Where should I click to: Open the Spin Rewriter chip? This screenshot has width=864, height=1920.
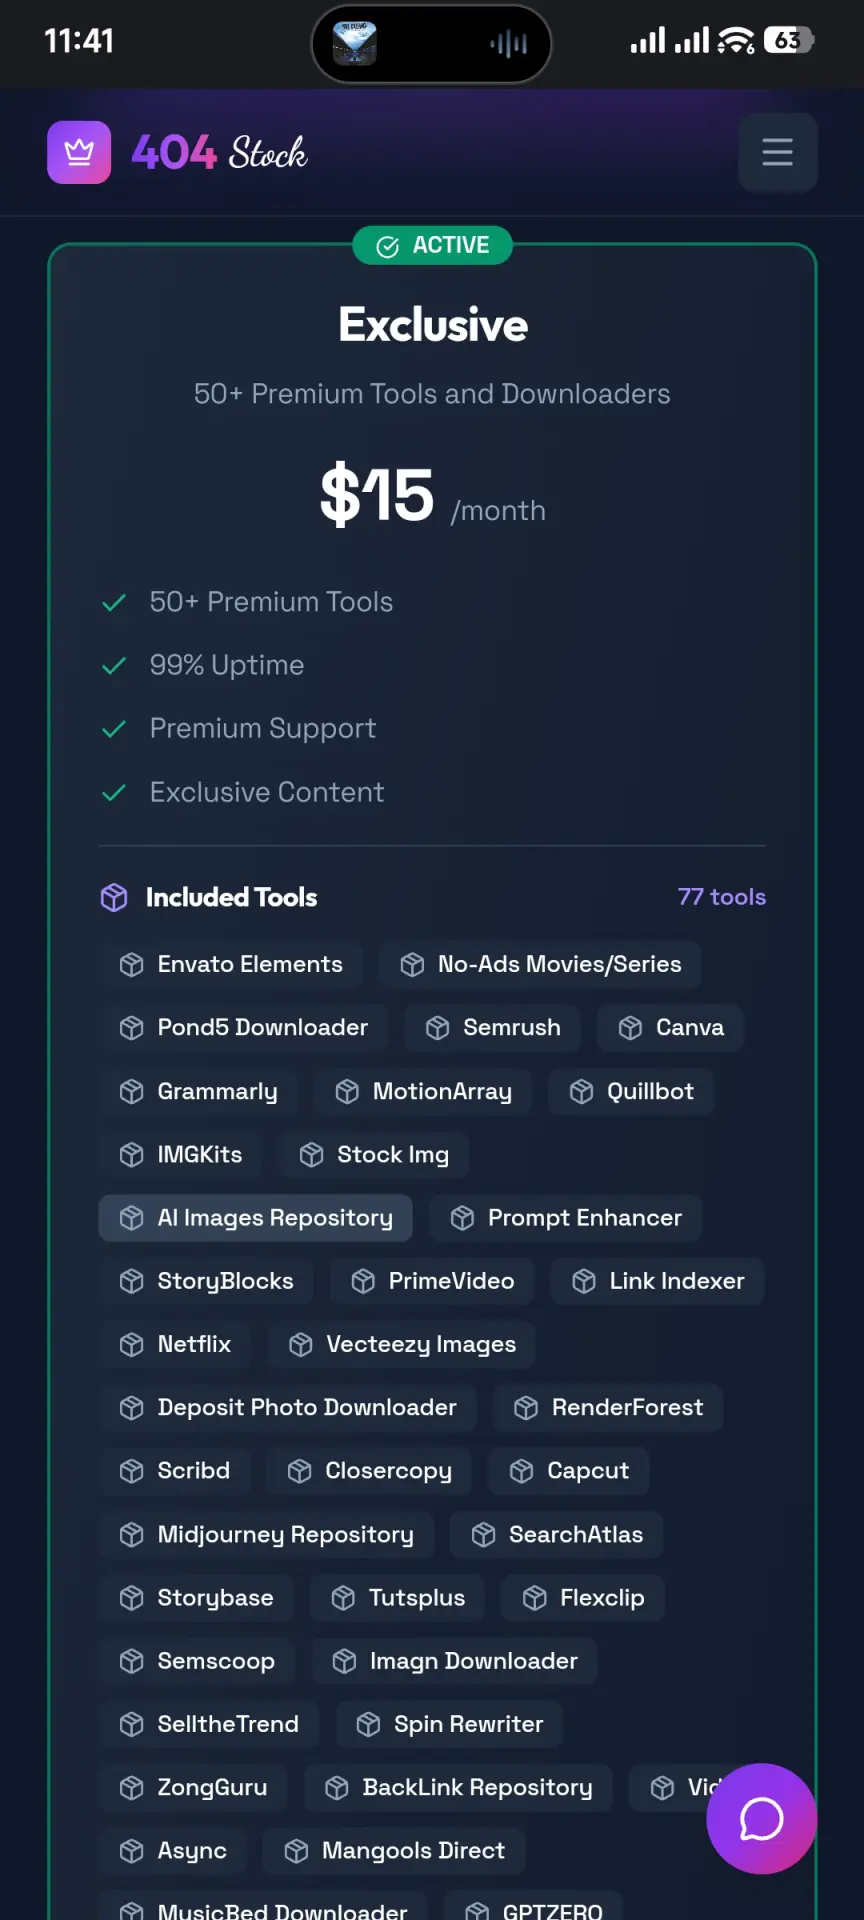tap(450, 1724)
